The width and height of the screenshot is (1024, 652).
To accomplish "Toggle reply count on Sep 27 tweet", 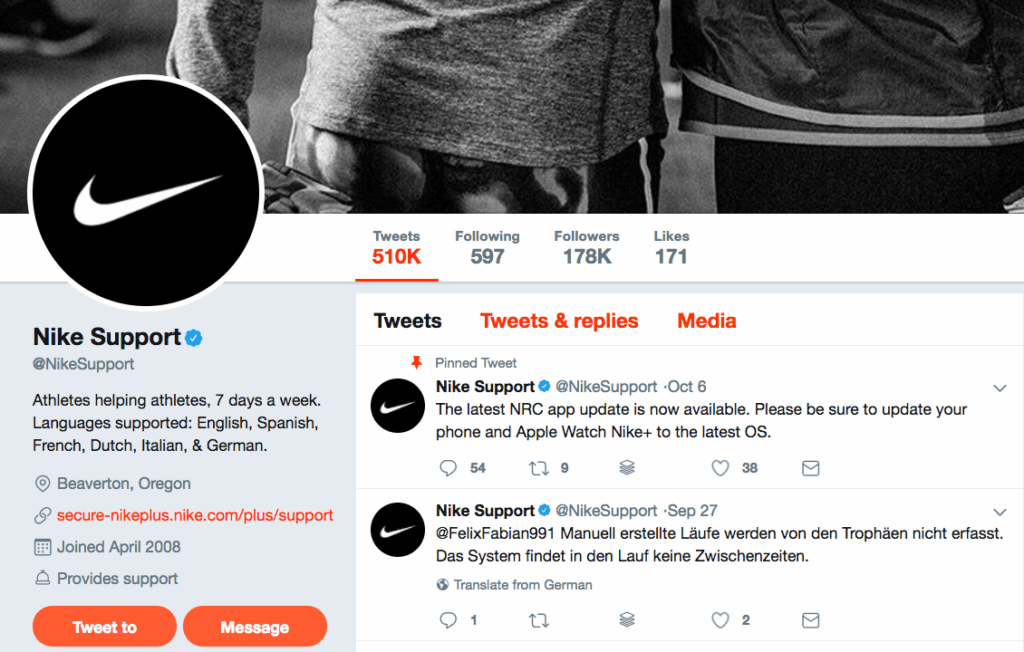I will [448, 620].
